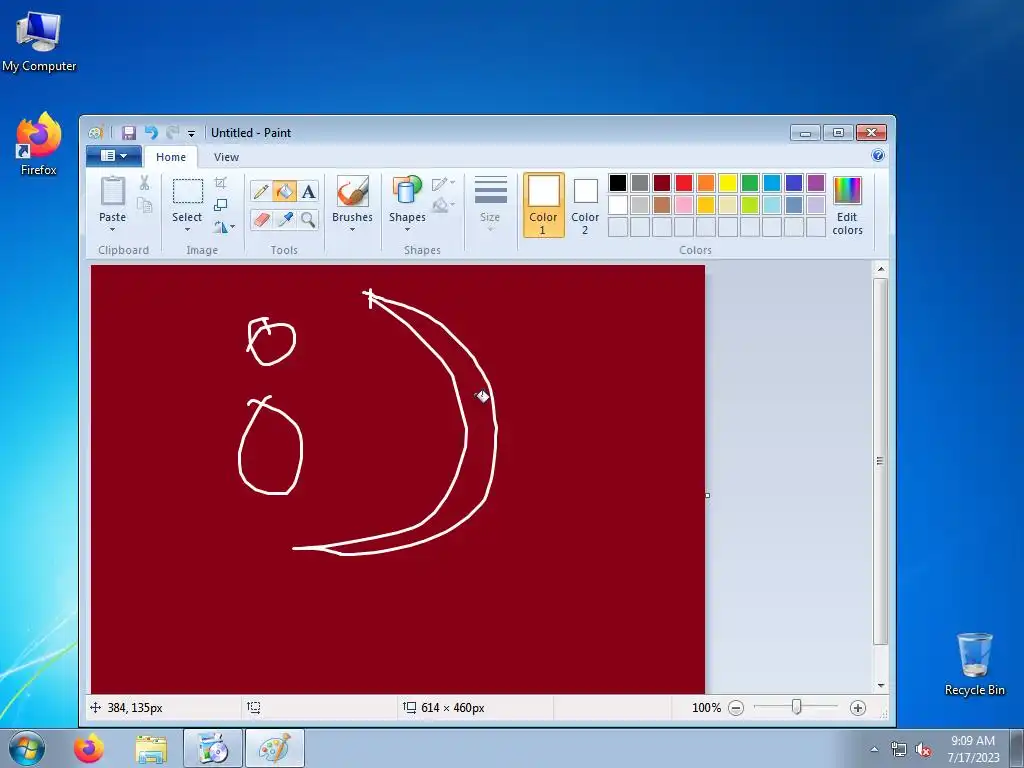Select My Computer desktop icon

[x=39, y=40]
